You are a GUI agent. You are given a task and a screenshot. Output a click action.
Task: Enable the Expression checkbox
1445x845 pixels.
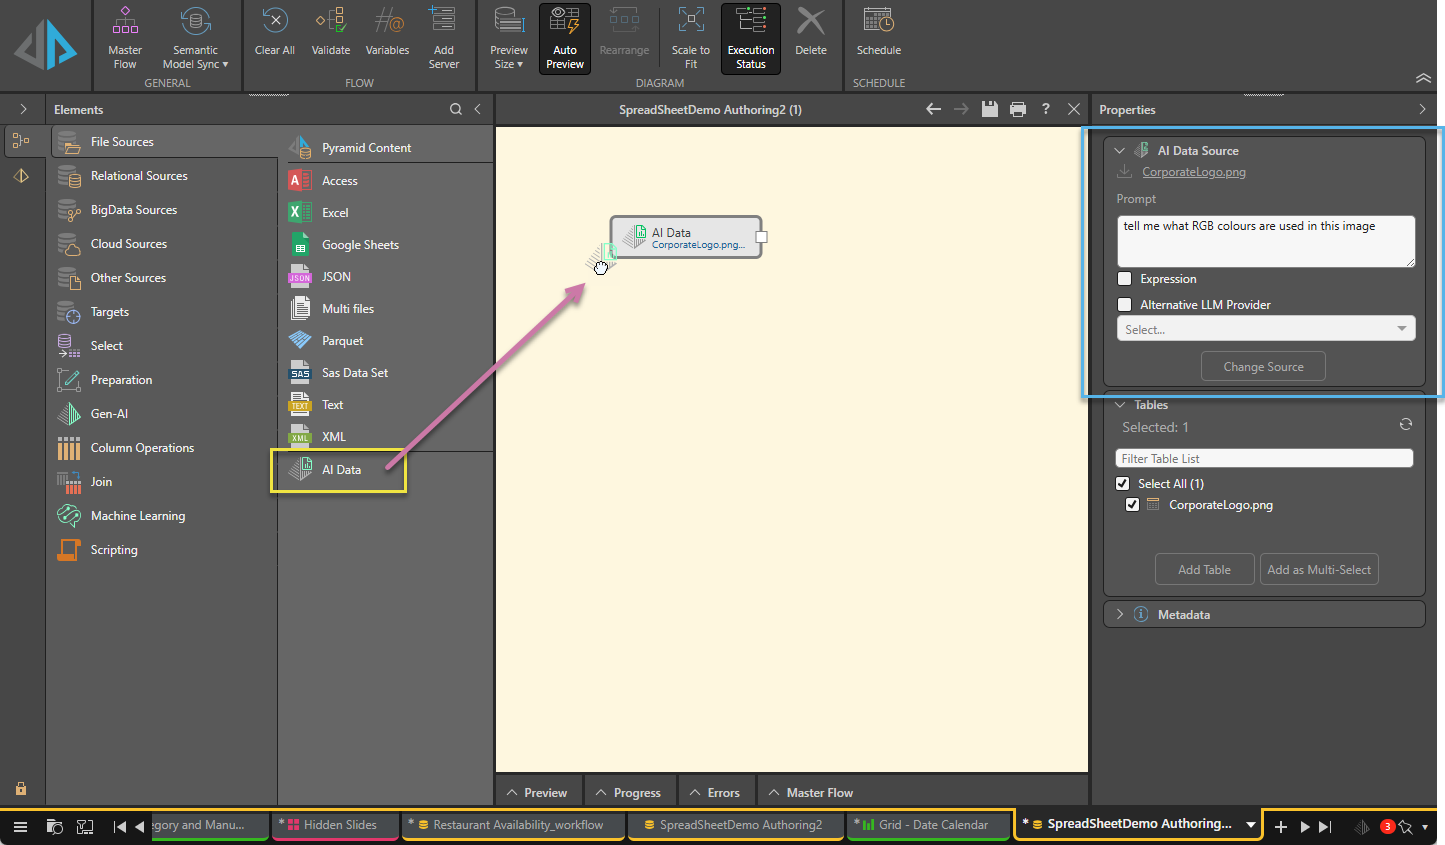1125,279
